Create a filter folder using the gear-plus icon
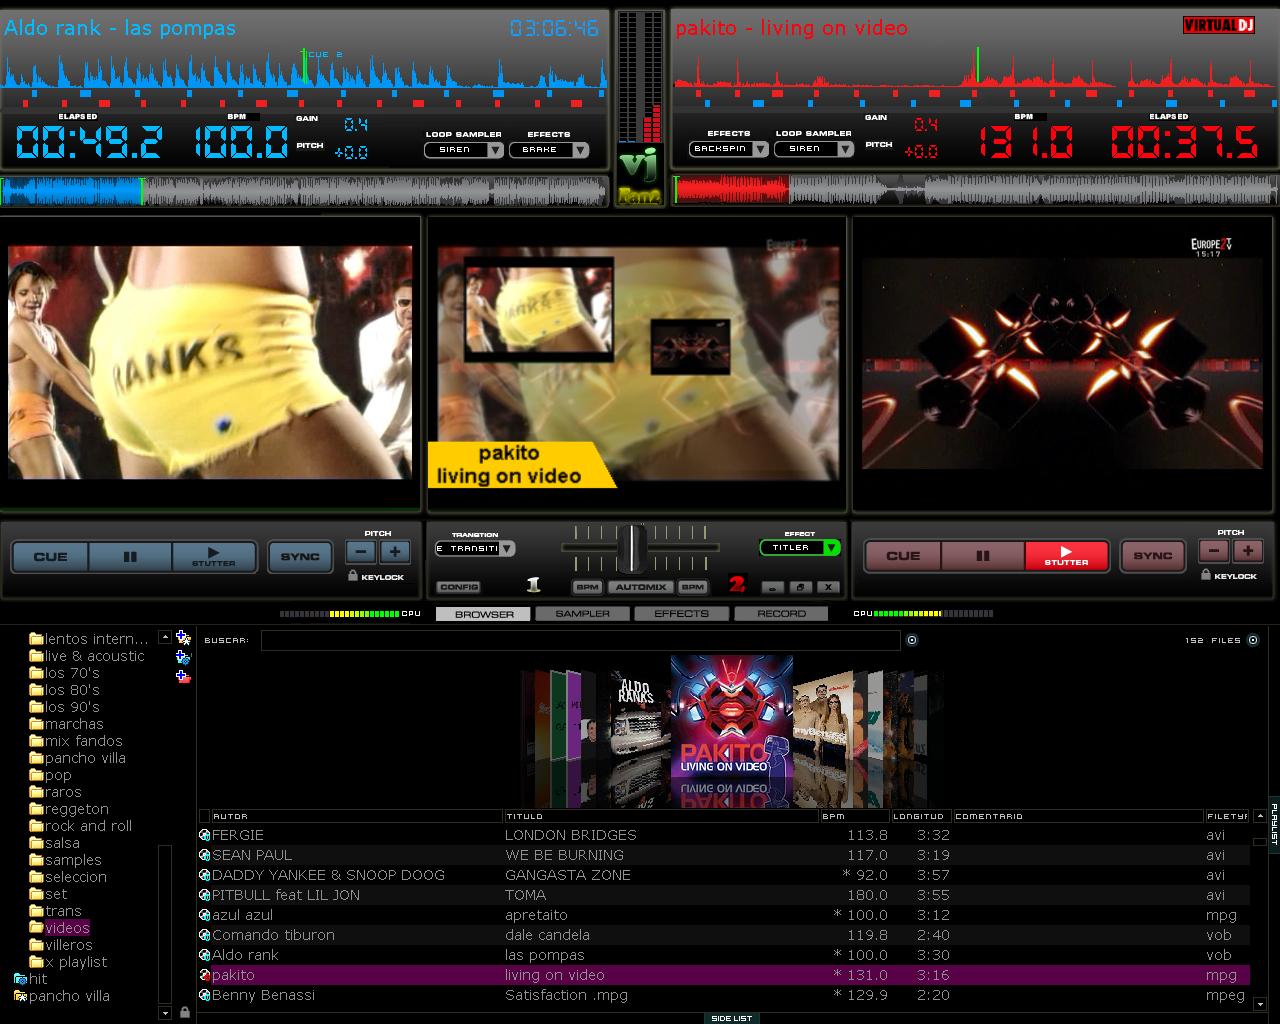1280x1024 pixels. pyautogui.click(x=183, y=657)
